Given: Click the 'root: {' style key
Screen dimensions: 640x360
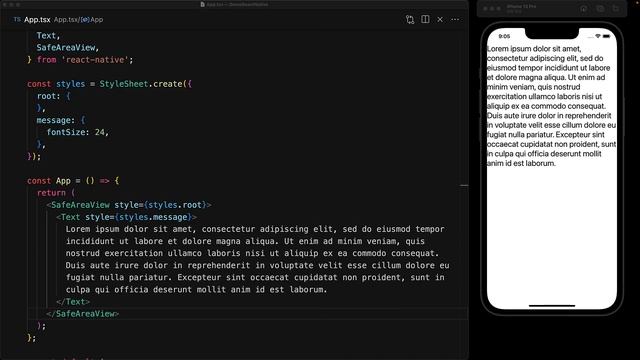Looking at the screenshot, I should pos(53,96).
